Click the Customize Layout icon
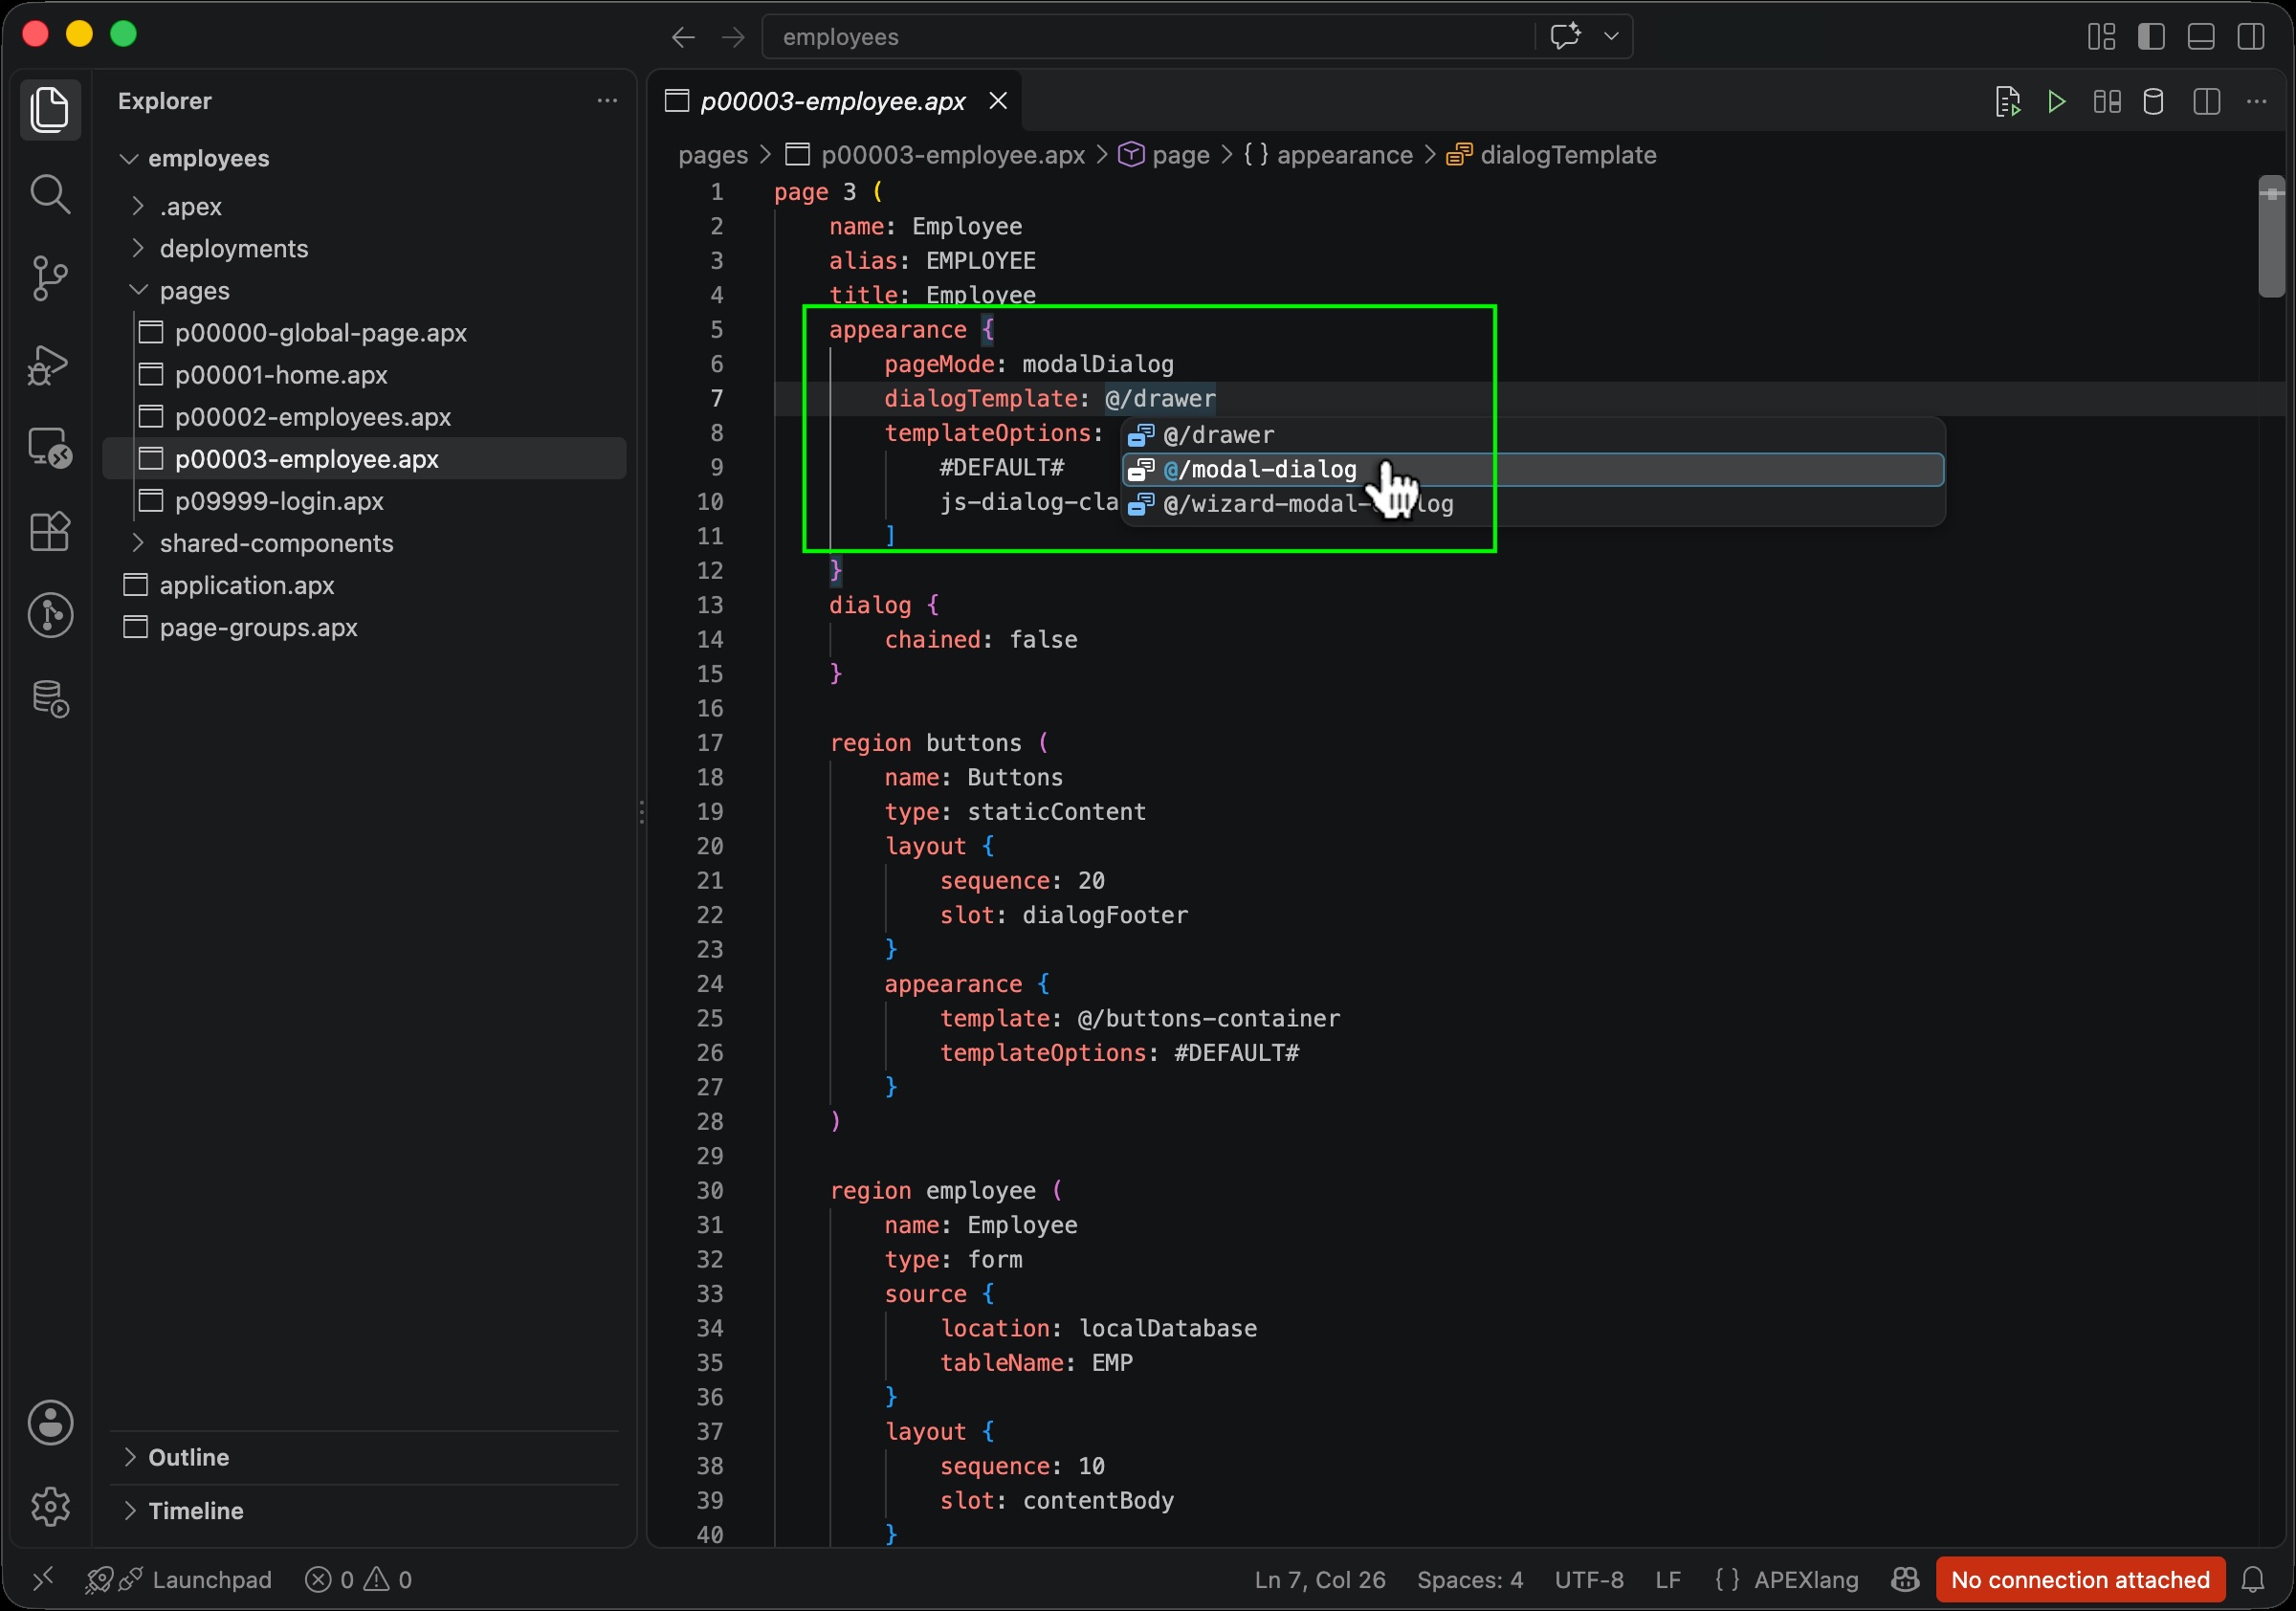 pos(2102,37)
